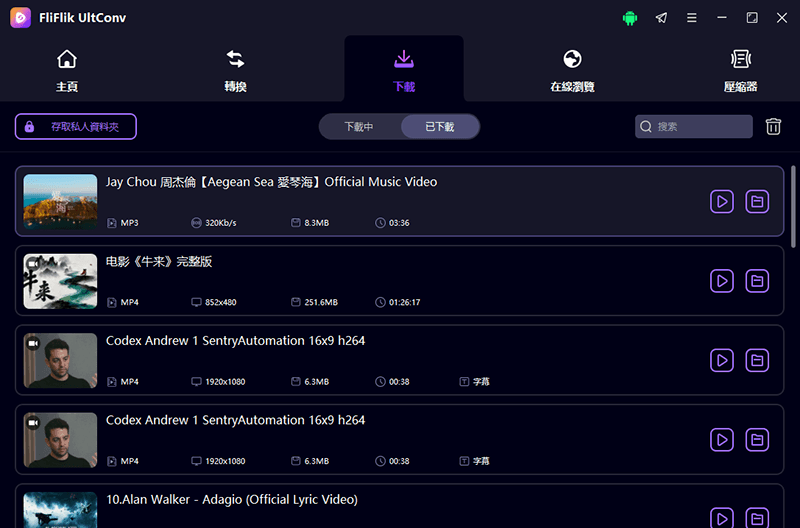
Task: Click the paper plane share icon
Action: [661, 18]
